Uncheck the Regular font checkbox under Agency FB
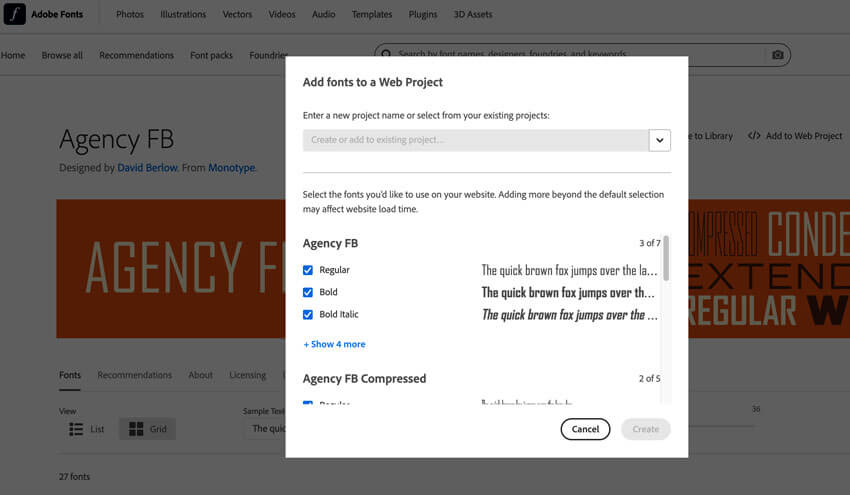The height and width of the screenshot is (495, 850). pyautogui.click(x=308, y=270)
